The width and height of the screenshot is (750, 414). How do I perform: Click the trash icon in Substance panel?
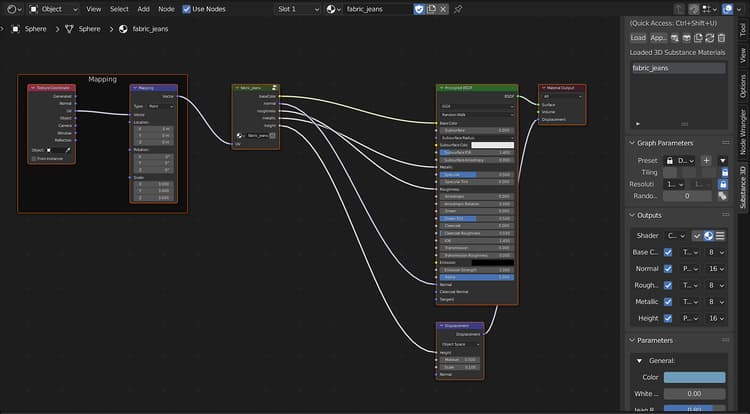coord(721,38)
